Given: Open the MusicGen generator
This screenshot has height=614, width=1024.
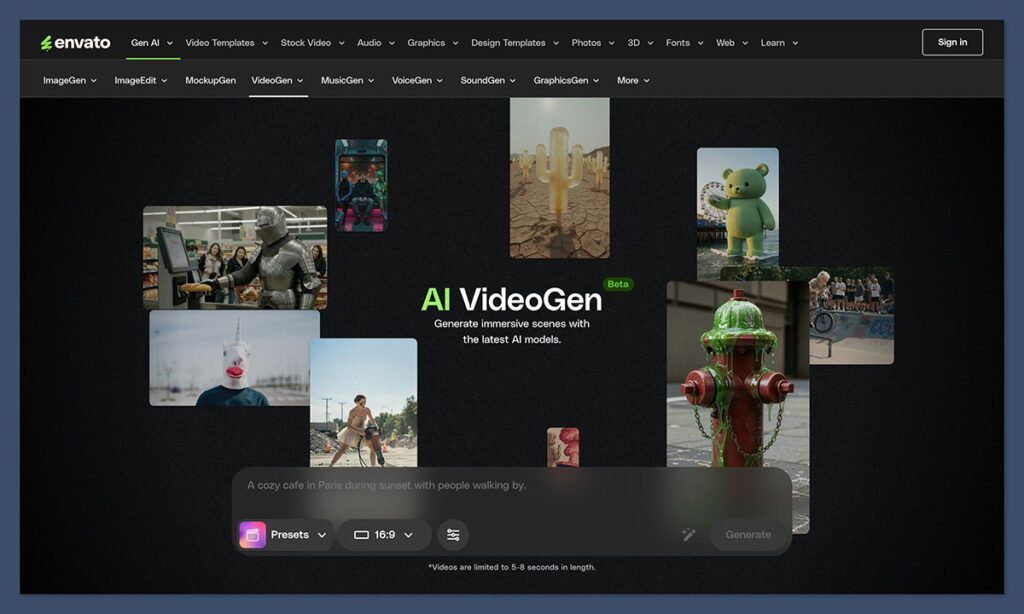Looking at the screenshot, I should [x=341, y=80].
